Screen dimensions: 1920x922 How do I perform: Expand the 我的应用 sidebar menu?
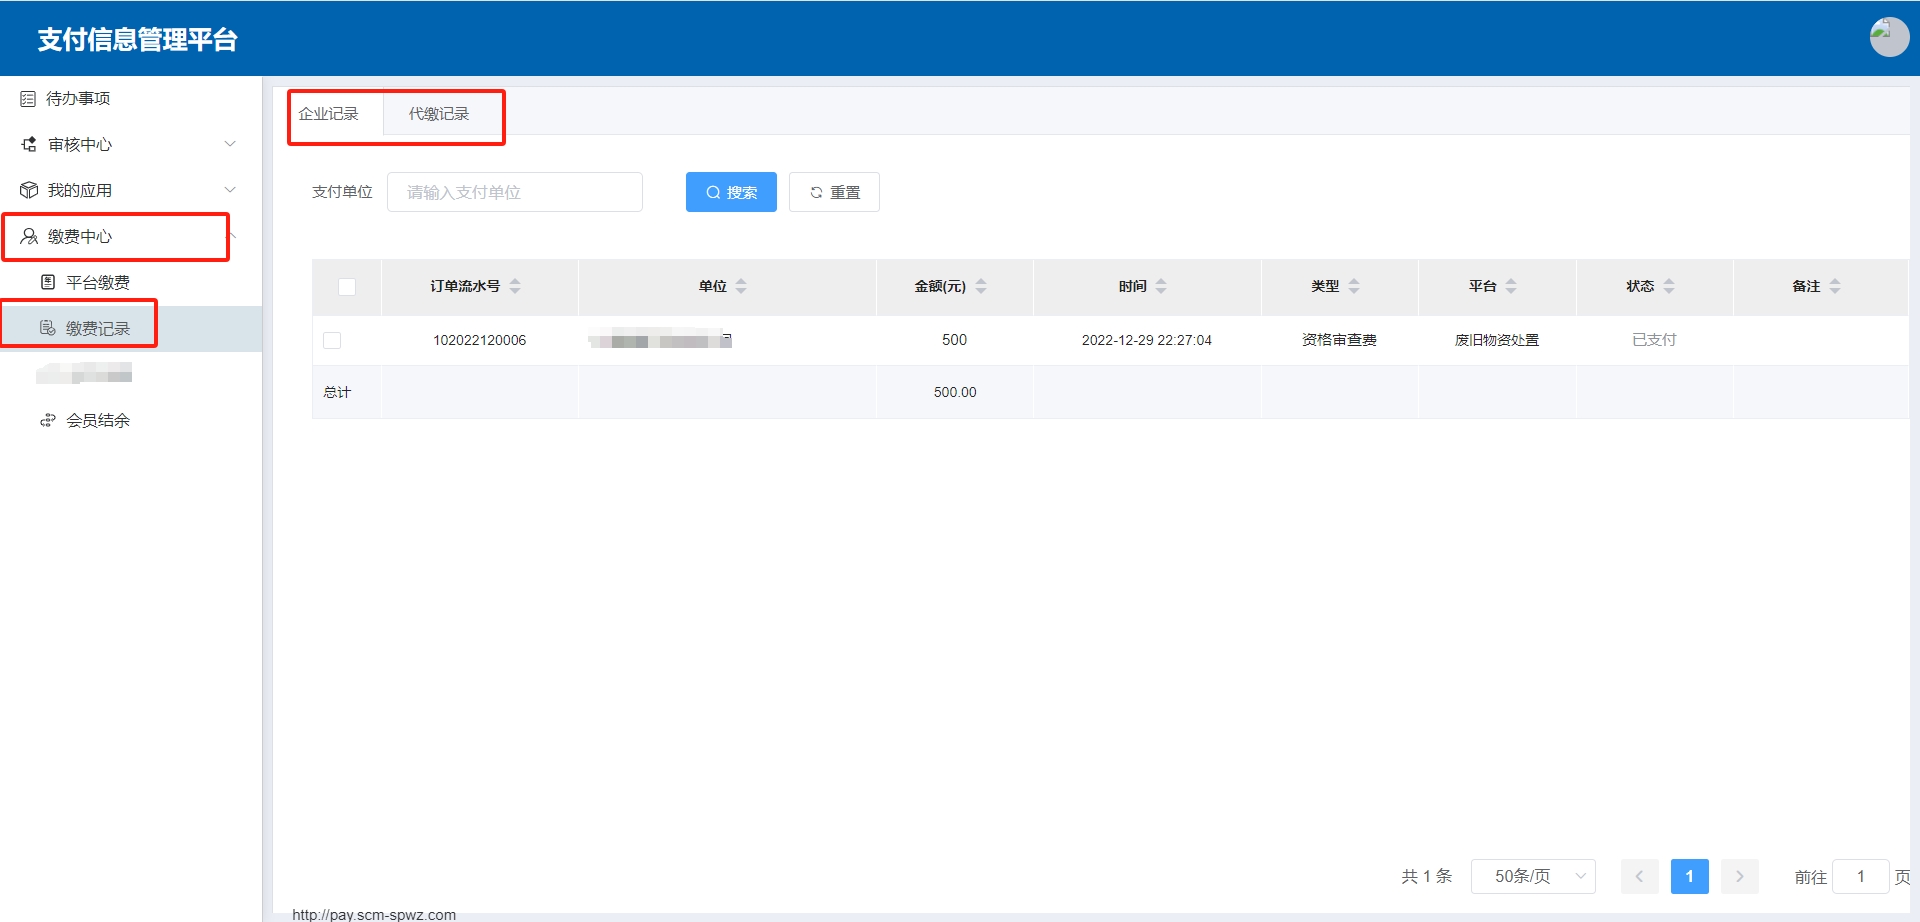click(130, 190)
